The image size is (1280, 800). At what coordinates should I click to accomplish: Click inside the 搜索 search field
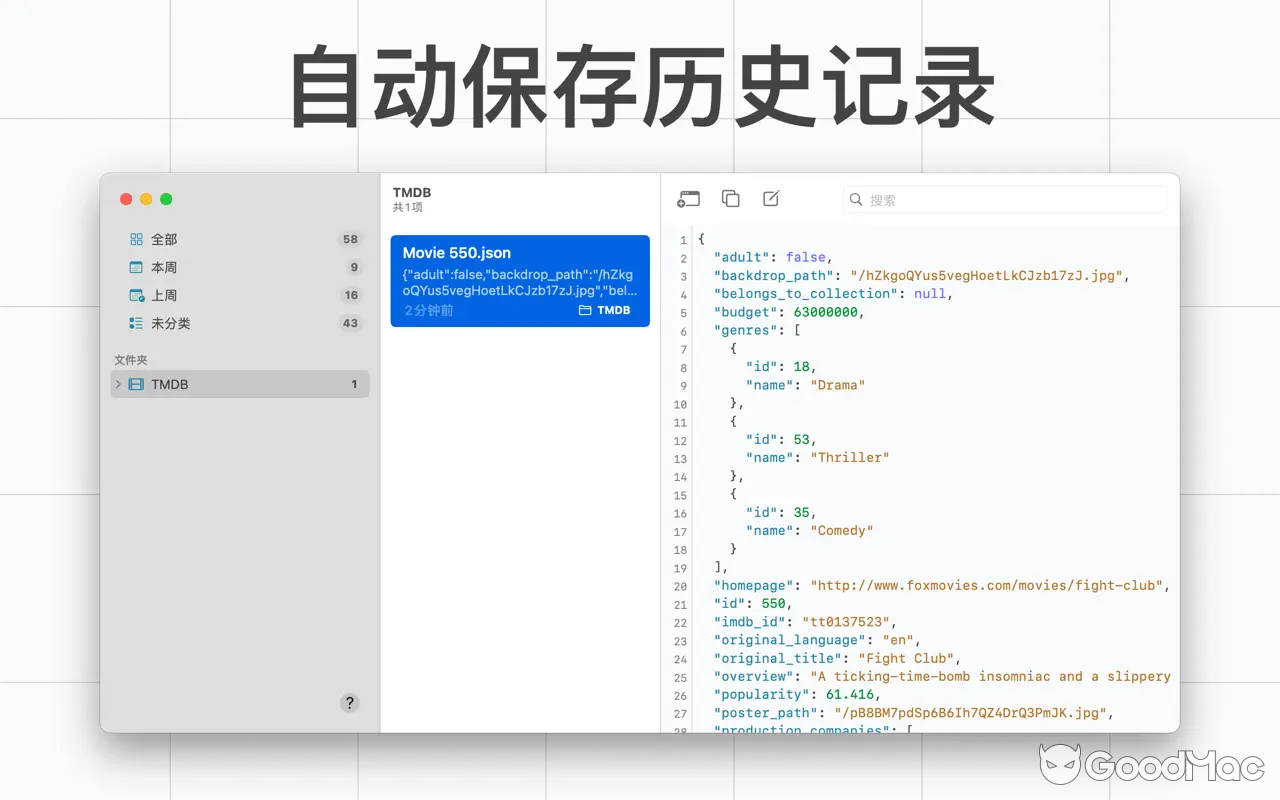1000,199
